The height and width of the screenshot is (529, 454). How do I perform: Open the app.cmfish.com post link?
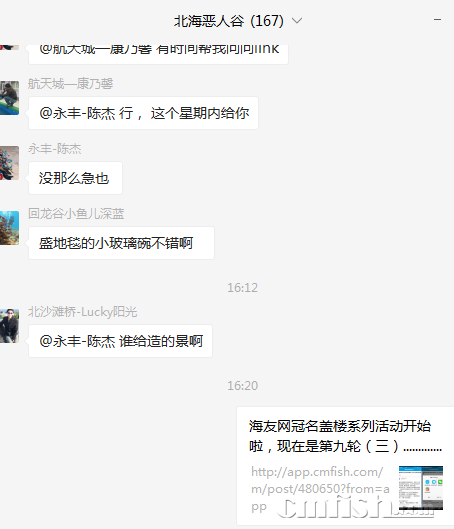tap(320, 489)
